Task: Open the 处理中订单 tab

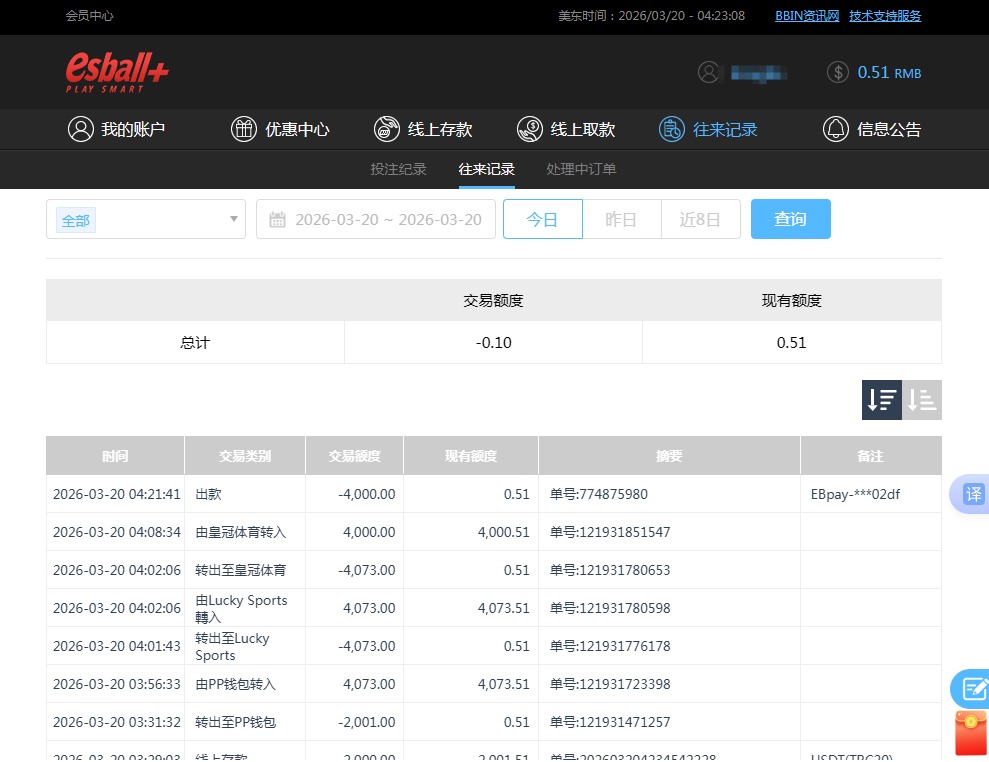Action: (x=581, y=169)
